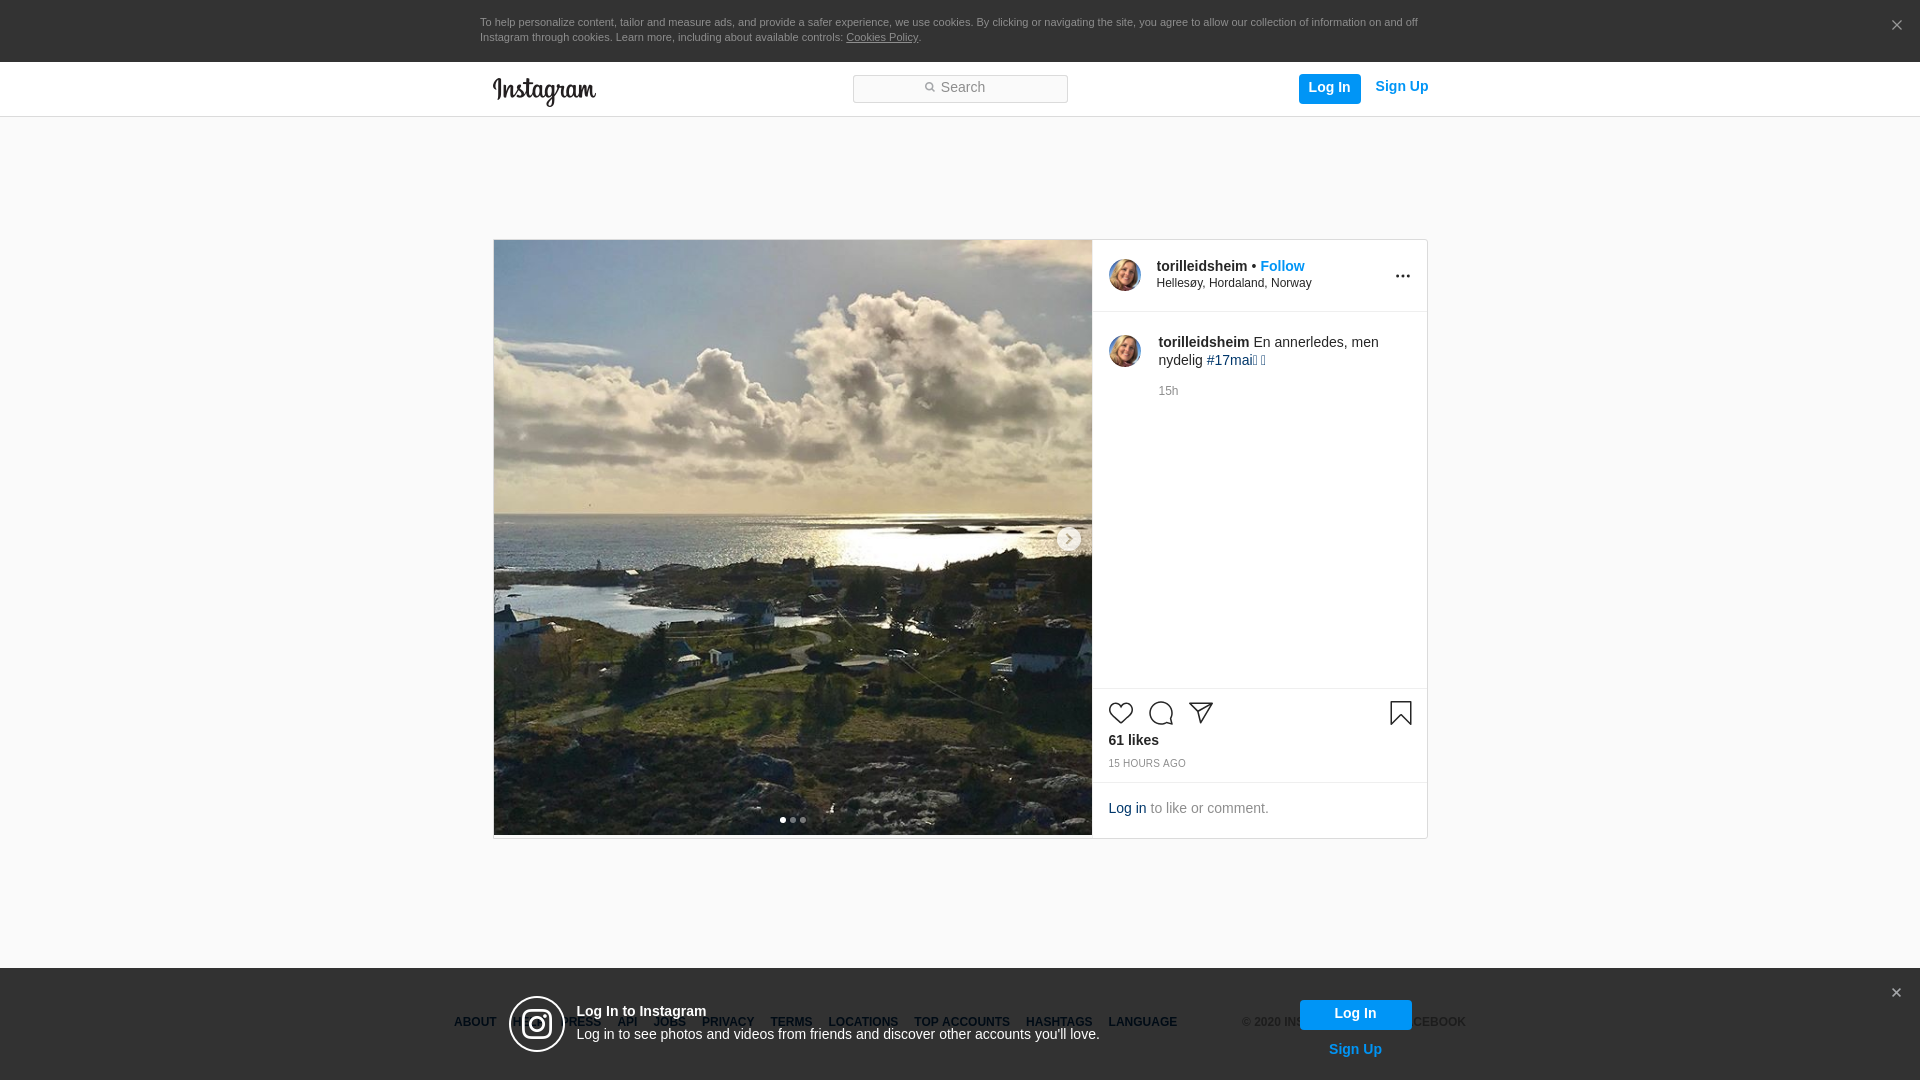
Task: Open the #17mai hashtag link
Action: pos(1231,360)
